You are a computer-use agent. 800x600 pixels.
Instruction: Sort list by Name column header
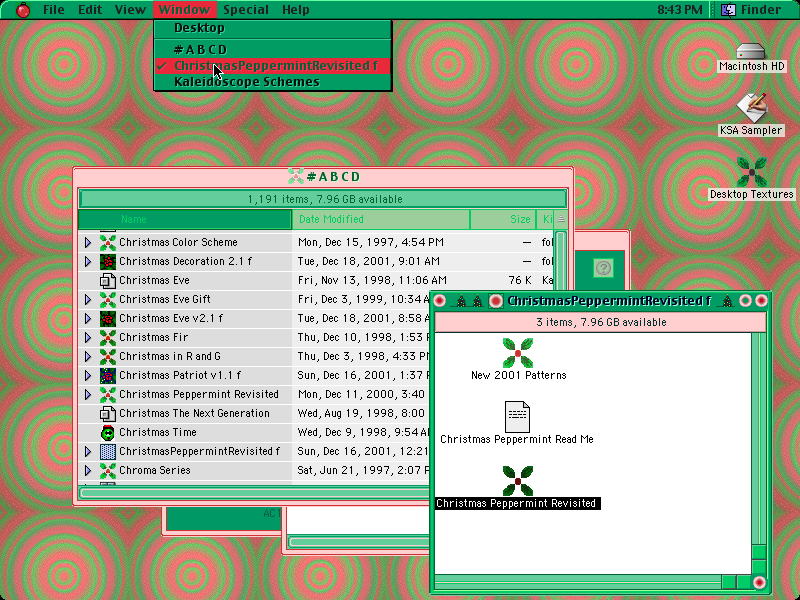[x=185, y=219]
